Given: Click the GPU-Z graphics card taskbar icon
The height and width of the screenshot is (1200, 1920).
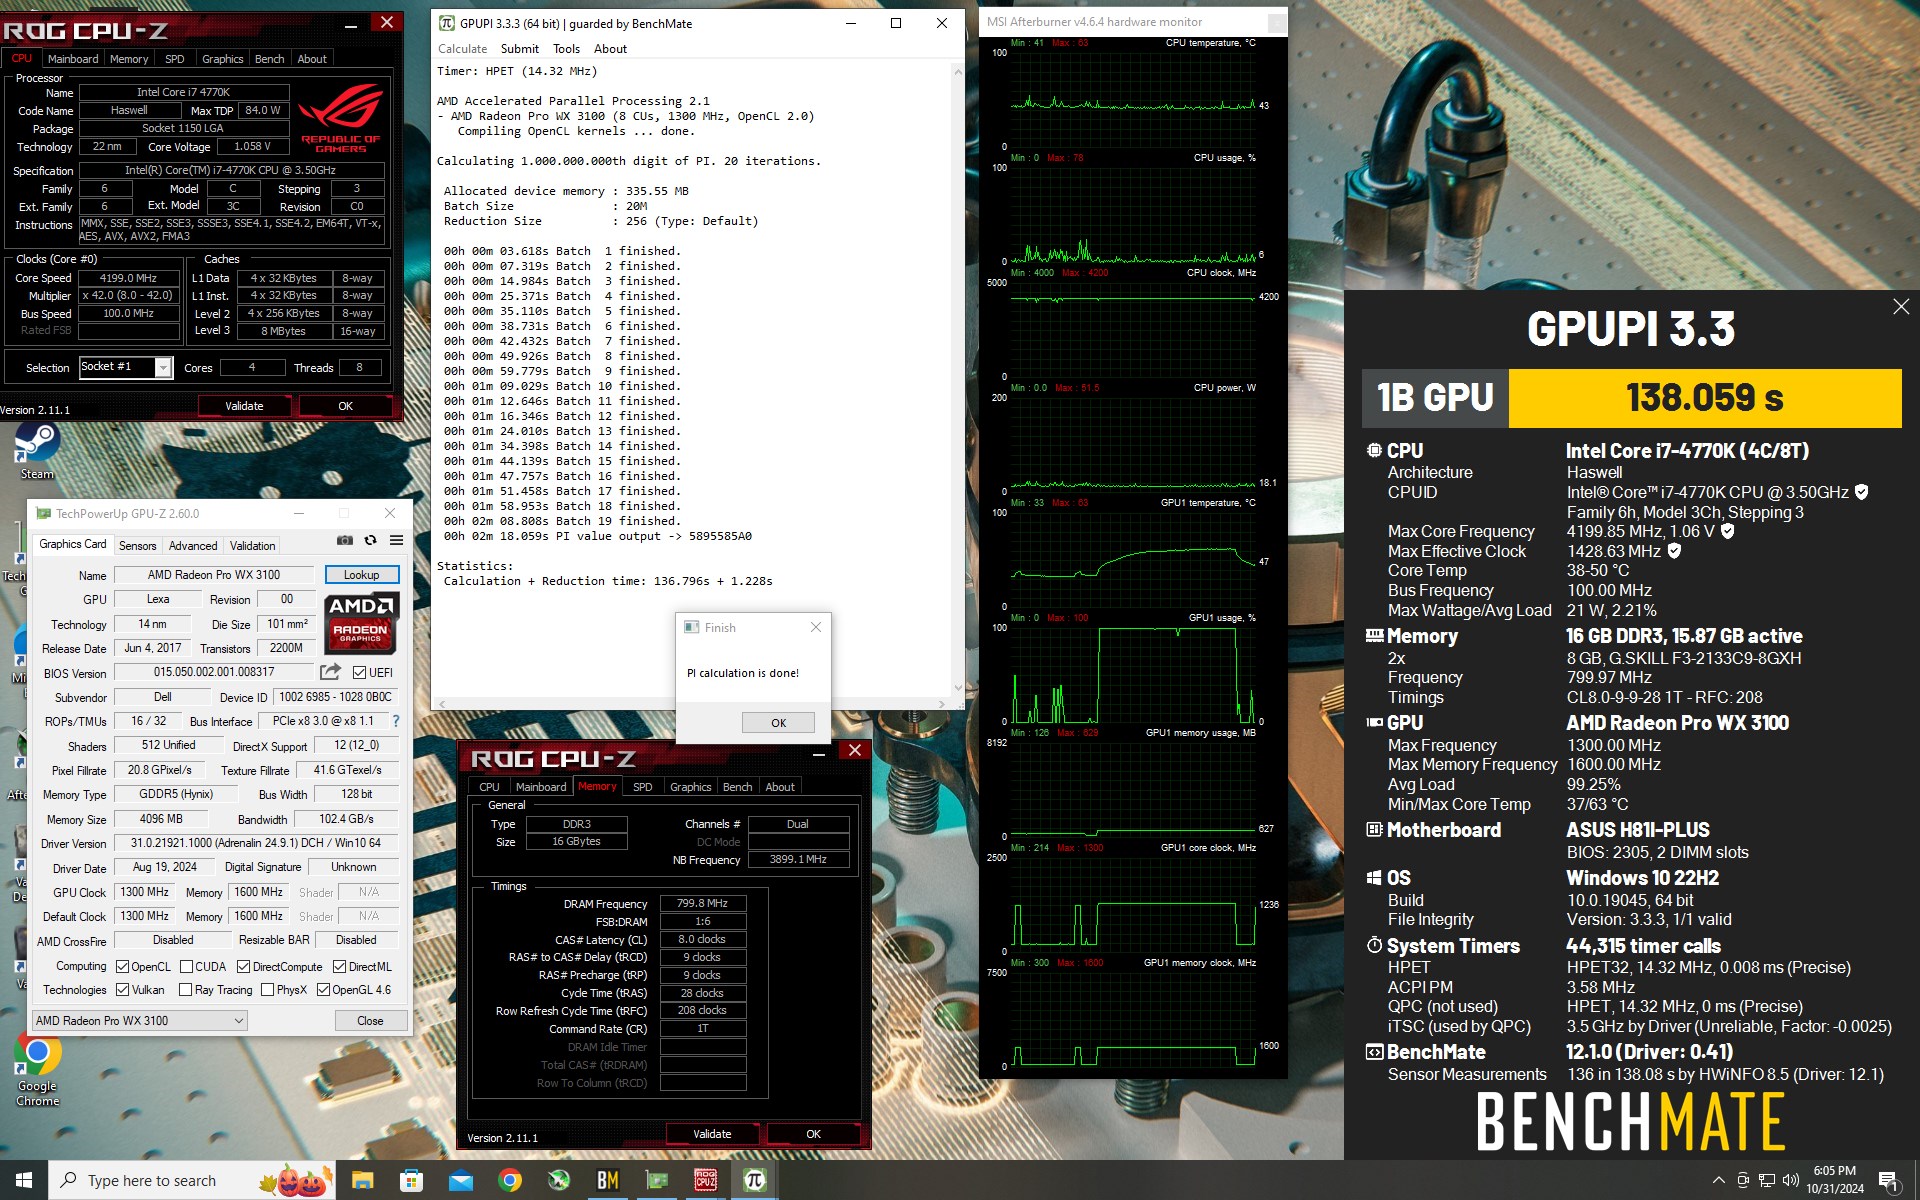Looking at the screenshot, I should pyautogui.click(x=657, y=1181).
